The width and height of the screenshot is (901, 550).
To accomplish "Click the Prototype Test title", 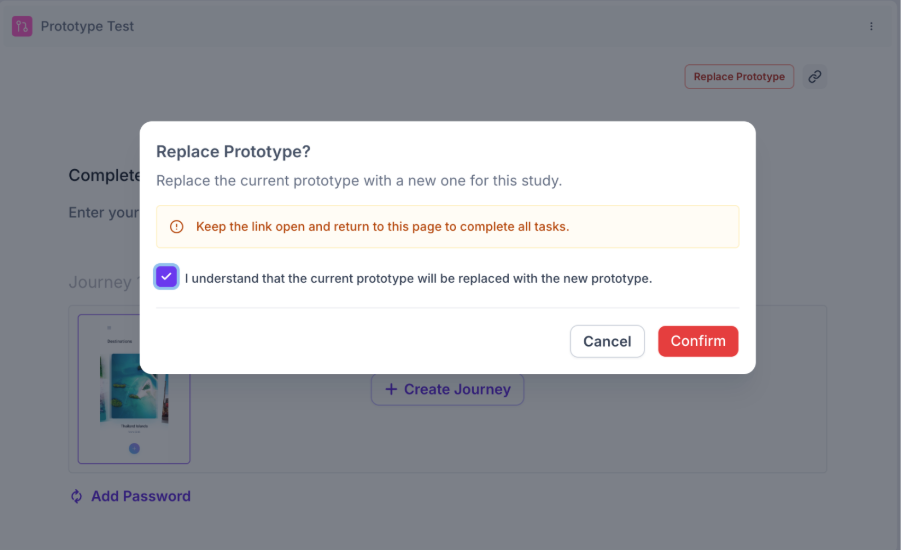I will tap(87, 26).
